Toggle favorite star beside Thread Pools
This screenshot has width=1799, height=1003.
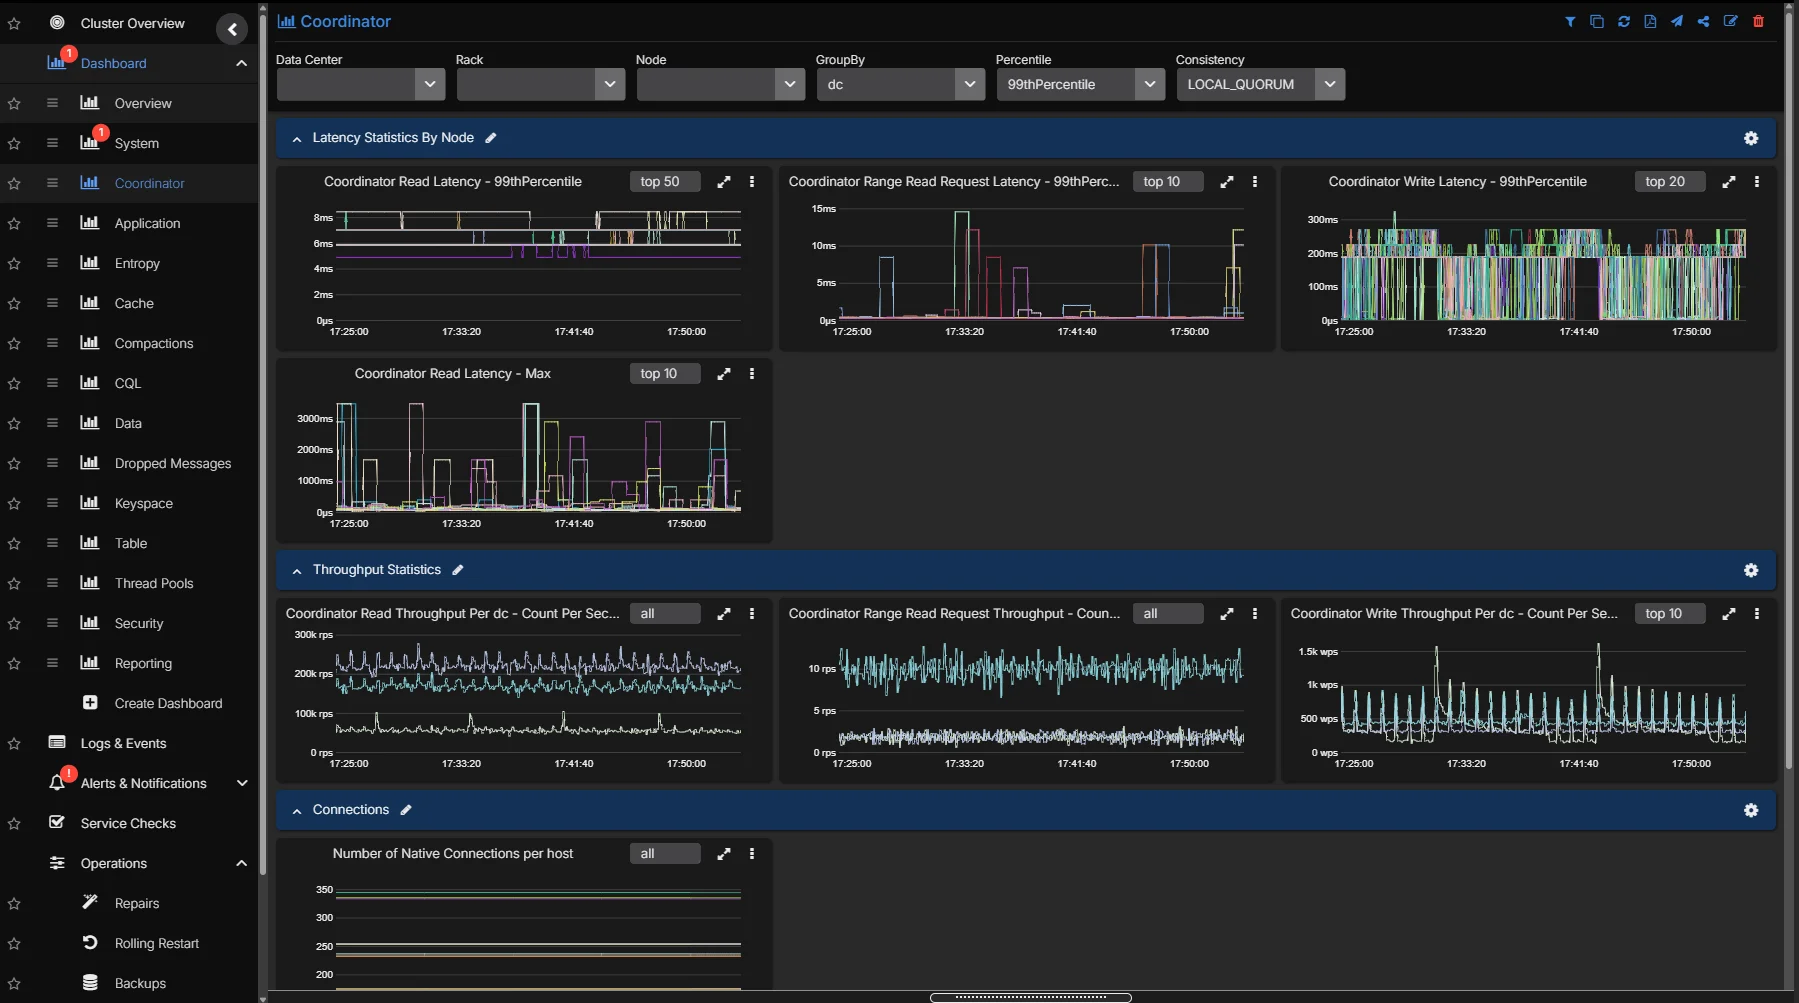tap(14, 584)
